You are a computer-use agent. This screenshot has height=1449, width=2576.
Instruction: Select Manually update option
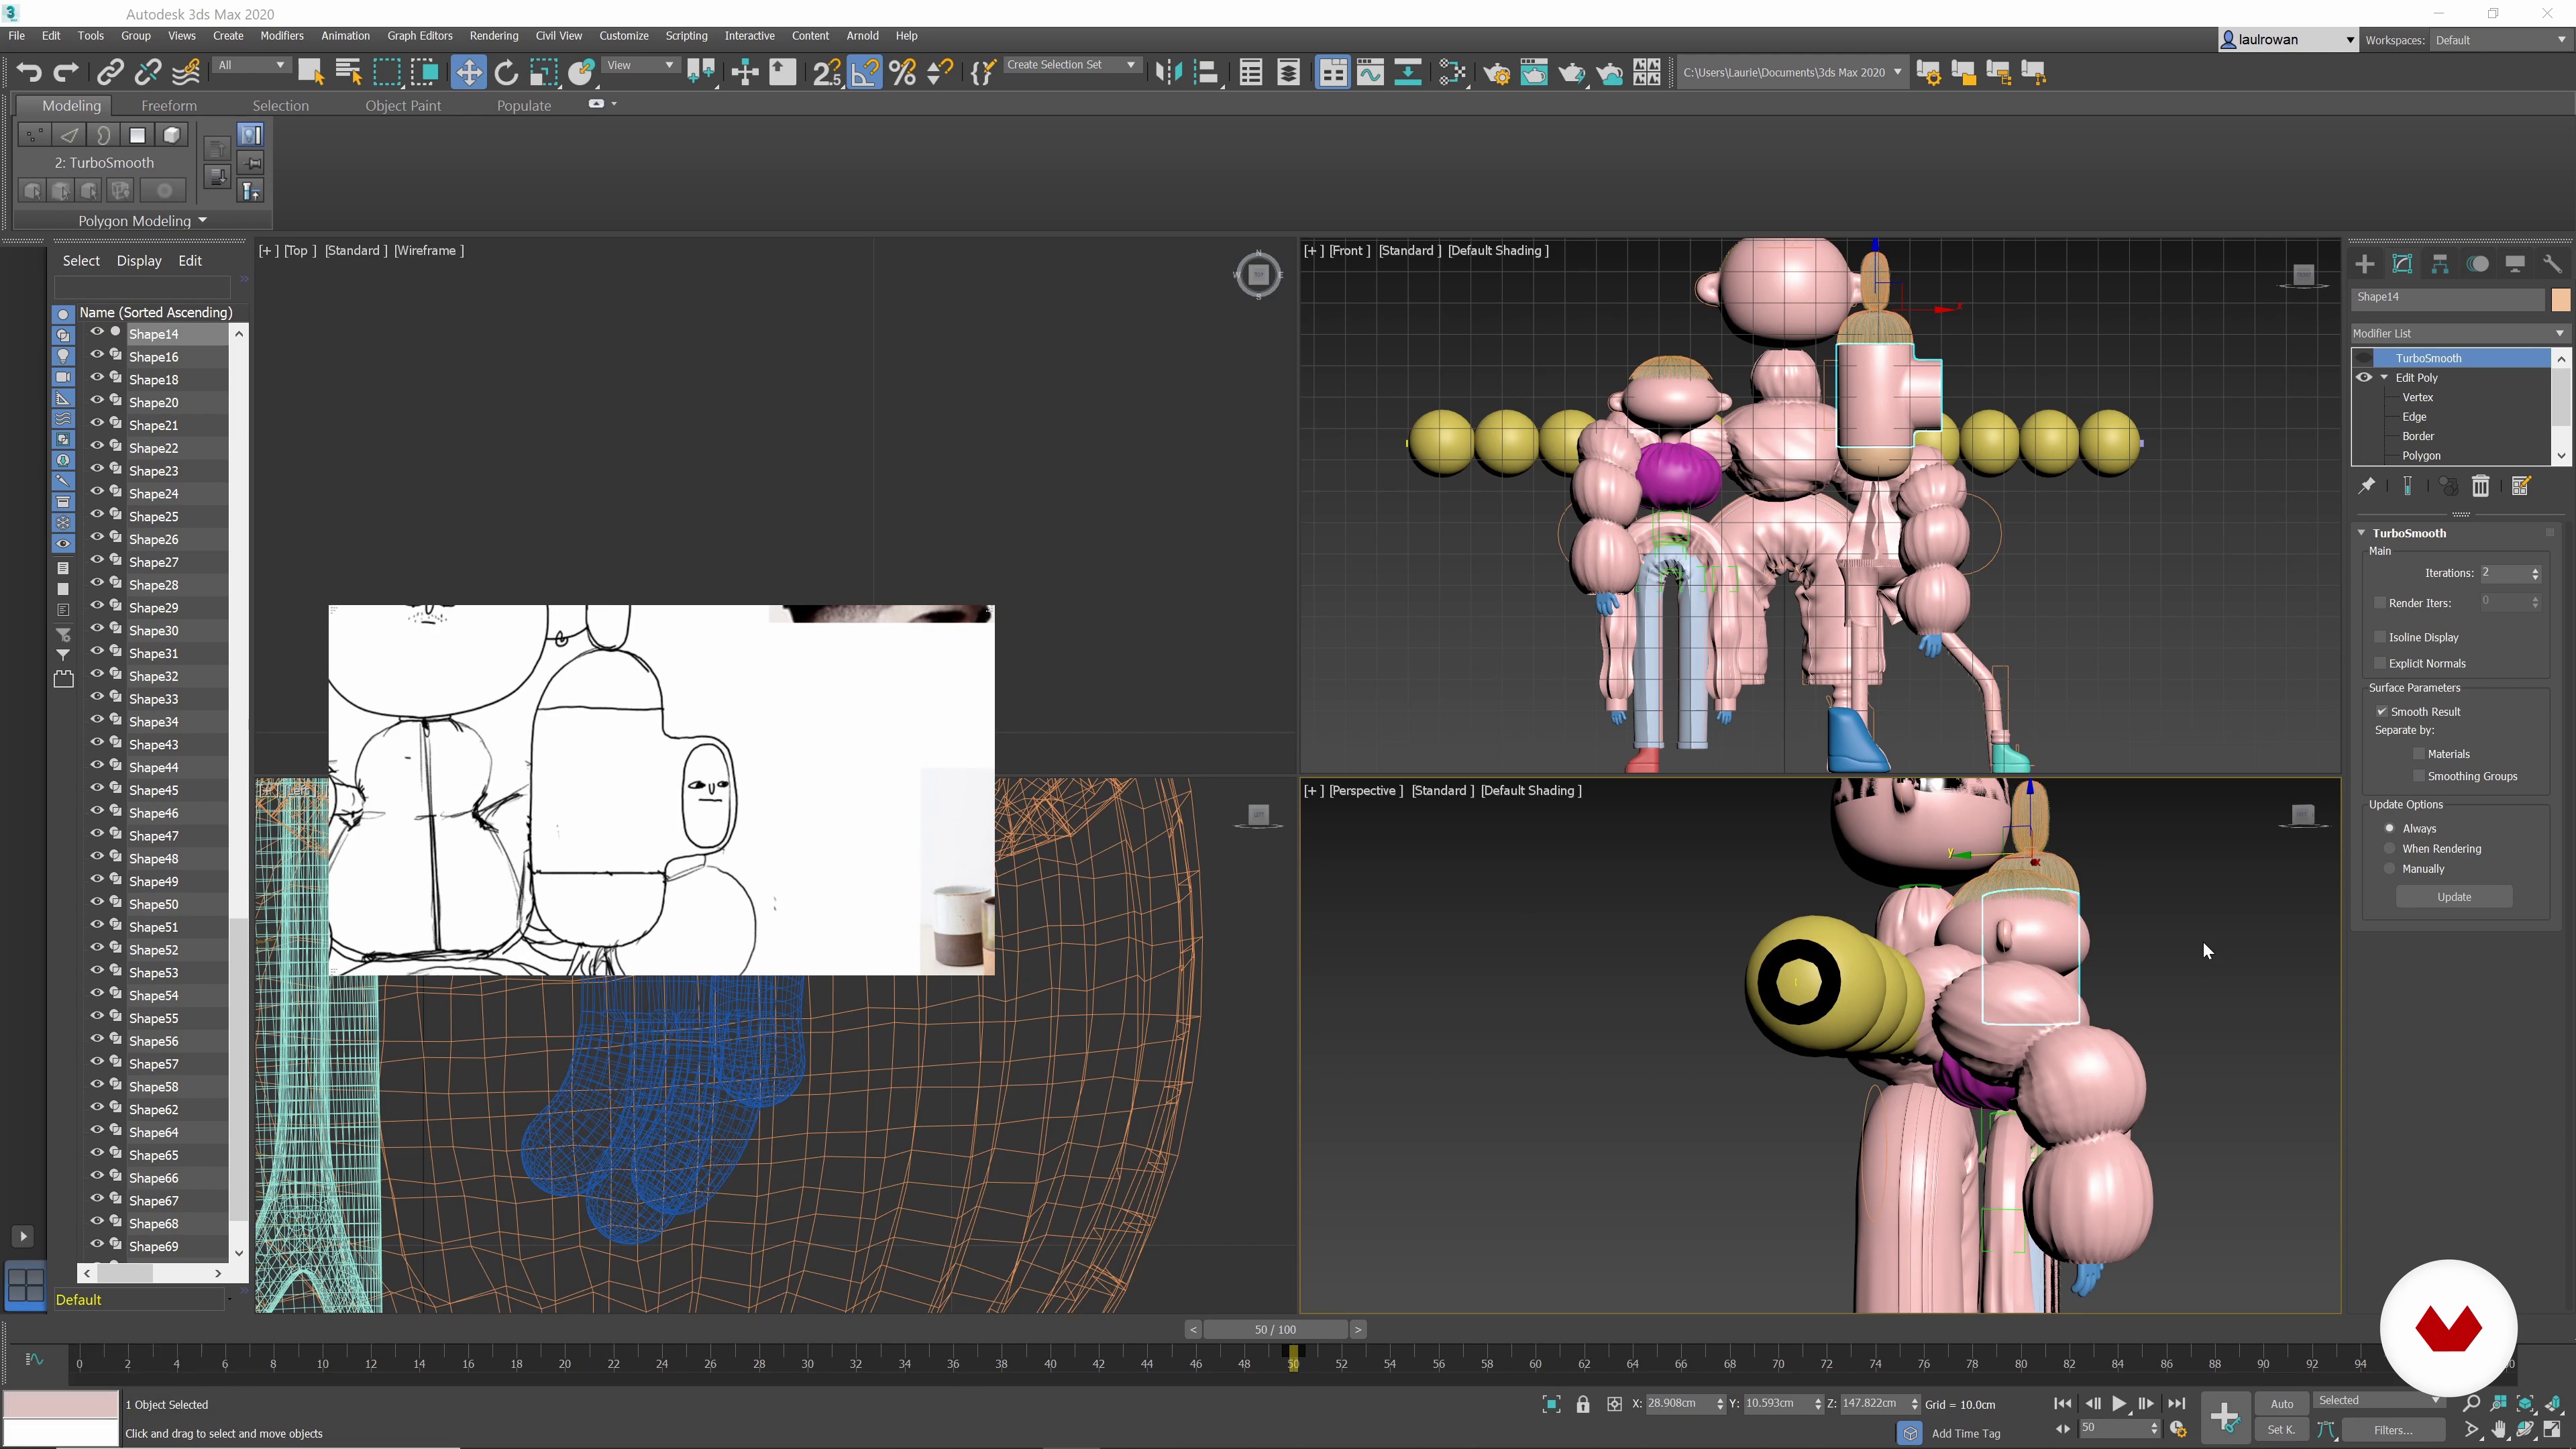(2390, 868)
